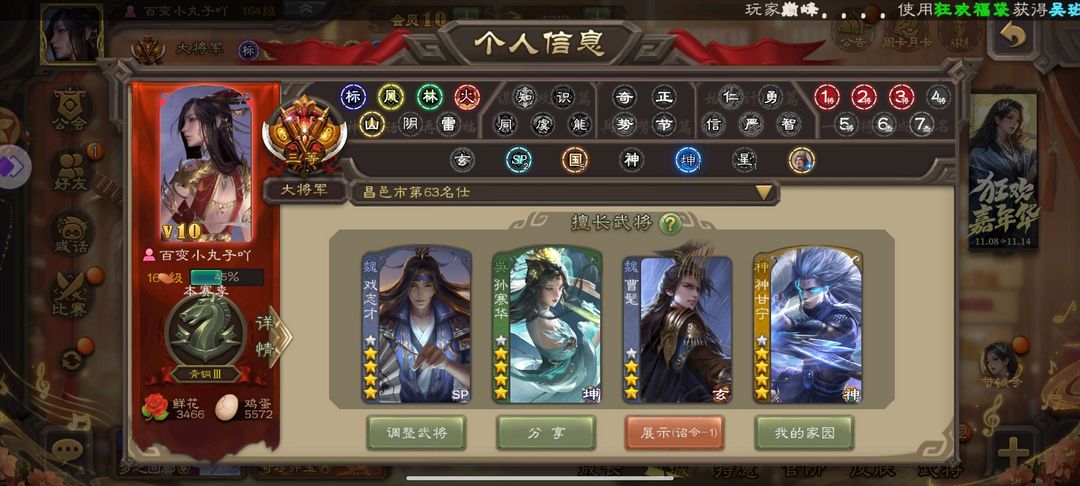Open the 公会 guild sidebar icon

[x=72, y=109]
